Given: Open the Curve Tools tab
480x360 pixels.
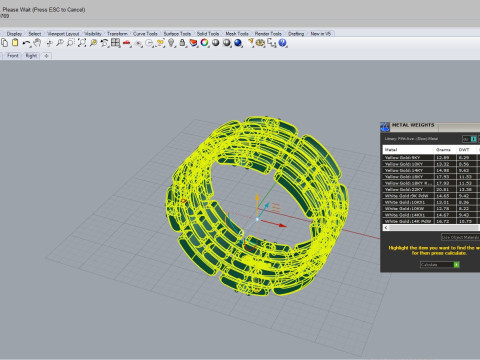Looking at the screenshot, I should pos(145,34).
